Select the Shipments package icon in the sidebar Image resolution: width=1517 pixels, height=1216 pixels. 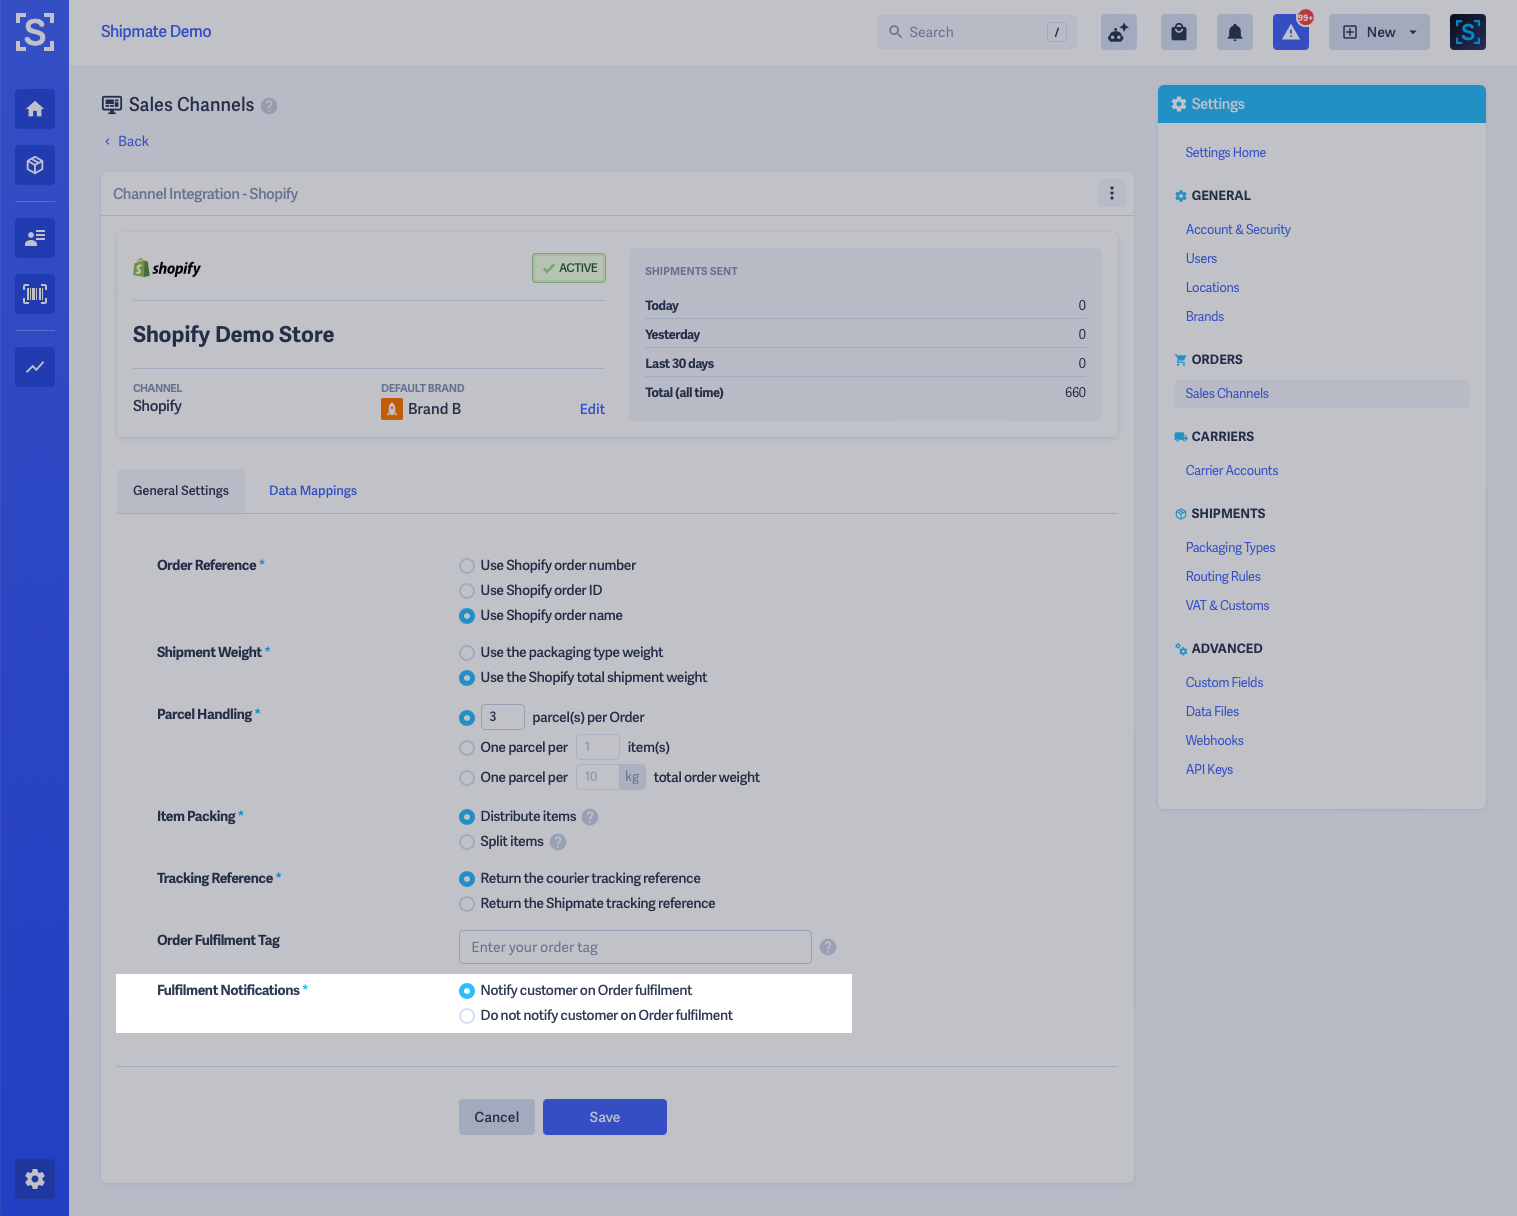point(35,165)
